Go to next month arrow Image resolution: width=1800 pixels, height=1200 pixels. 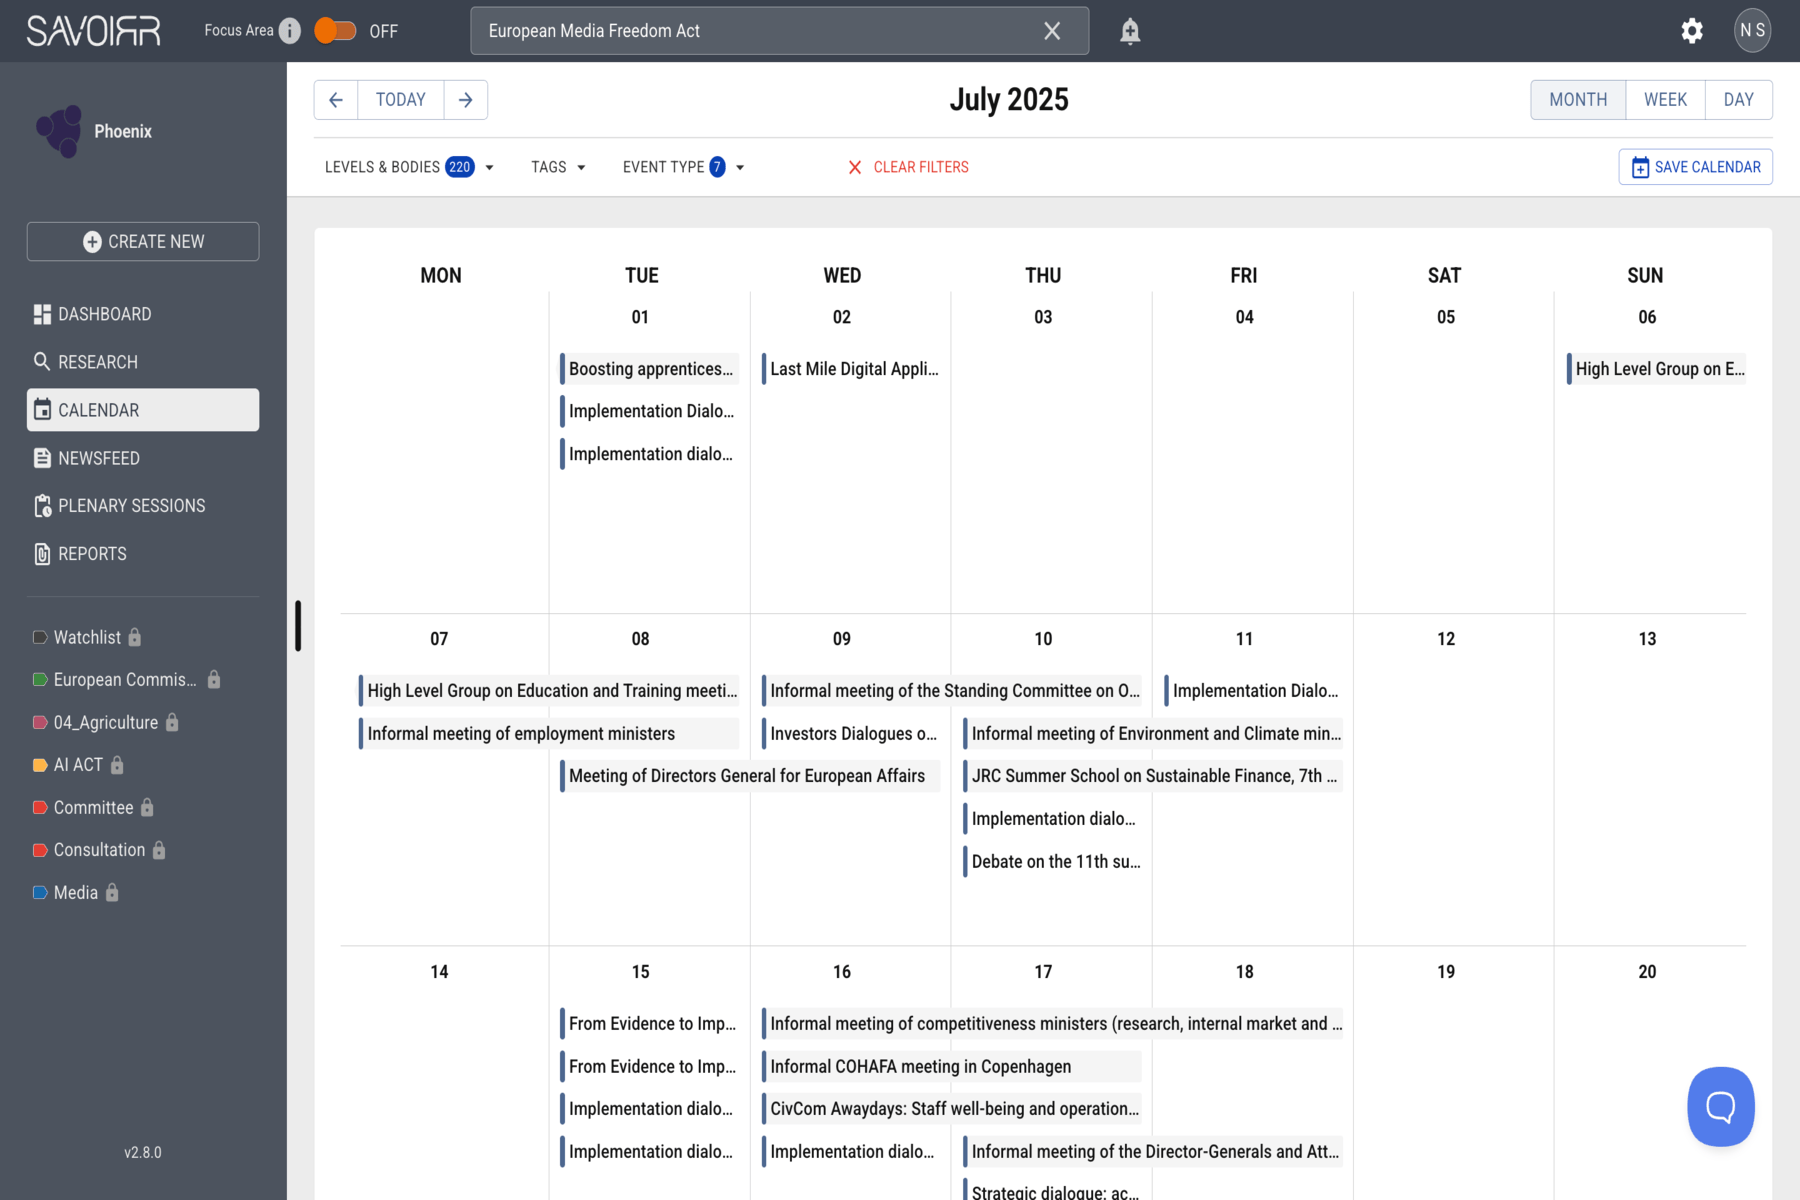point(466,100)
